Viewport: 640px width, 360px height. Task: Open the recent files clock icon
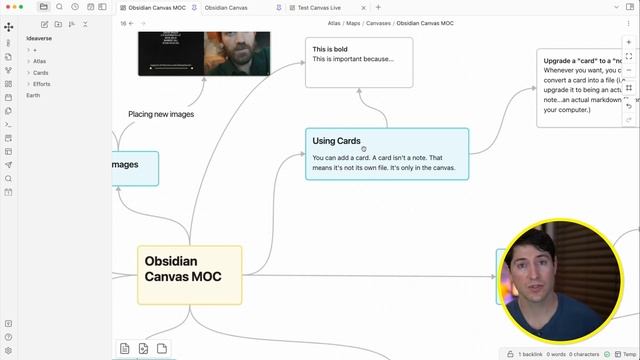tap(75, 7)
